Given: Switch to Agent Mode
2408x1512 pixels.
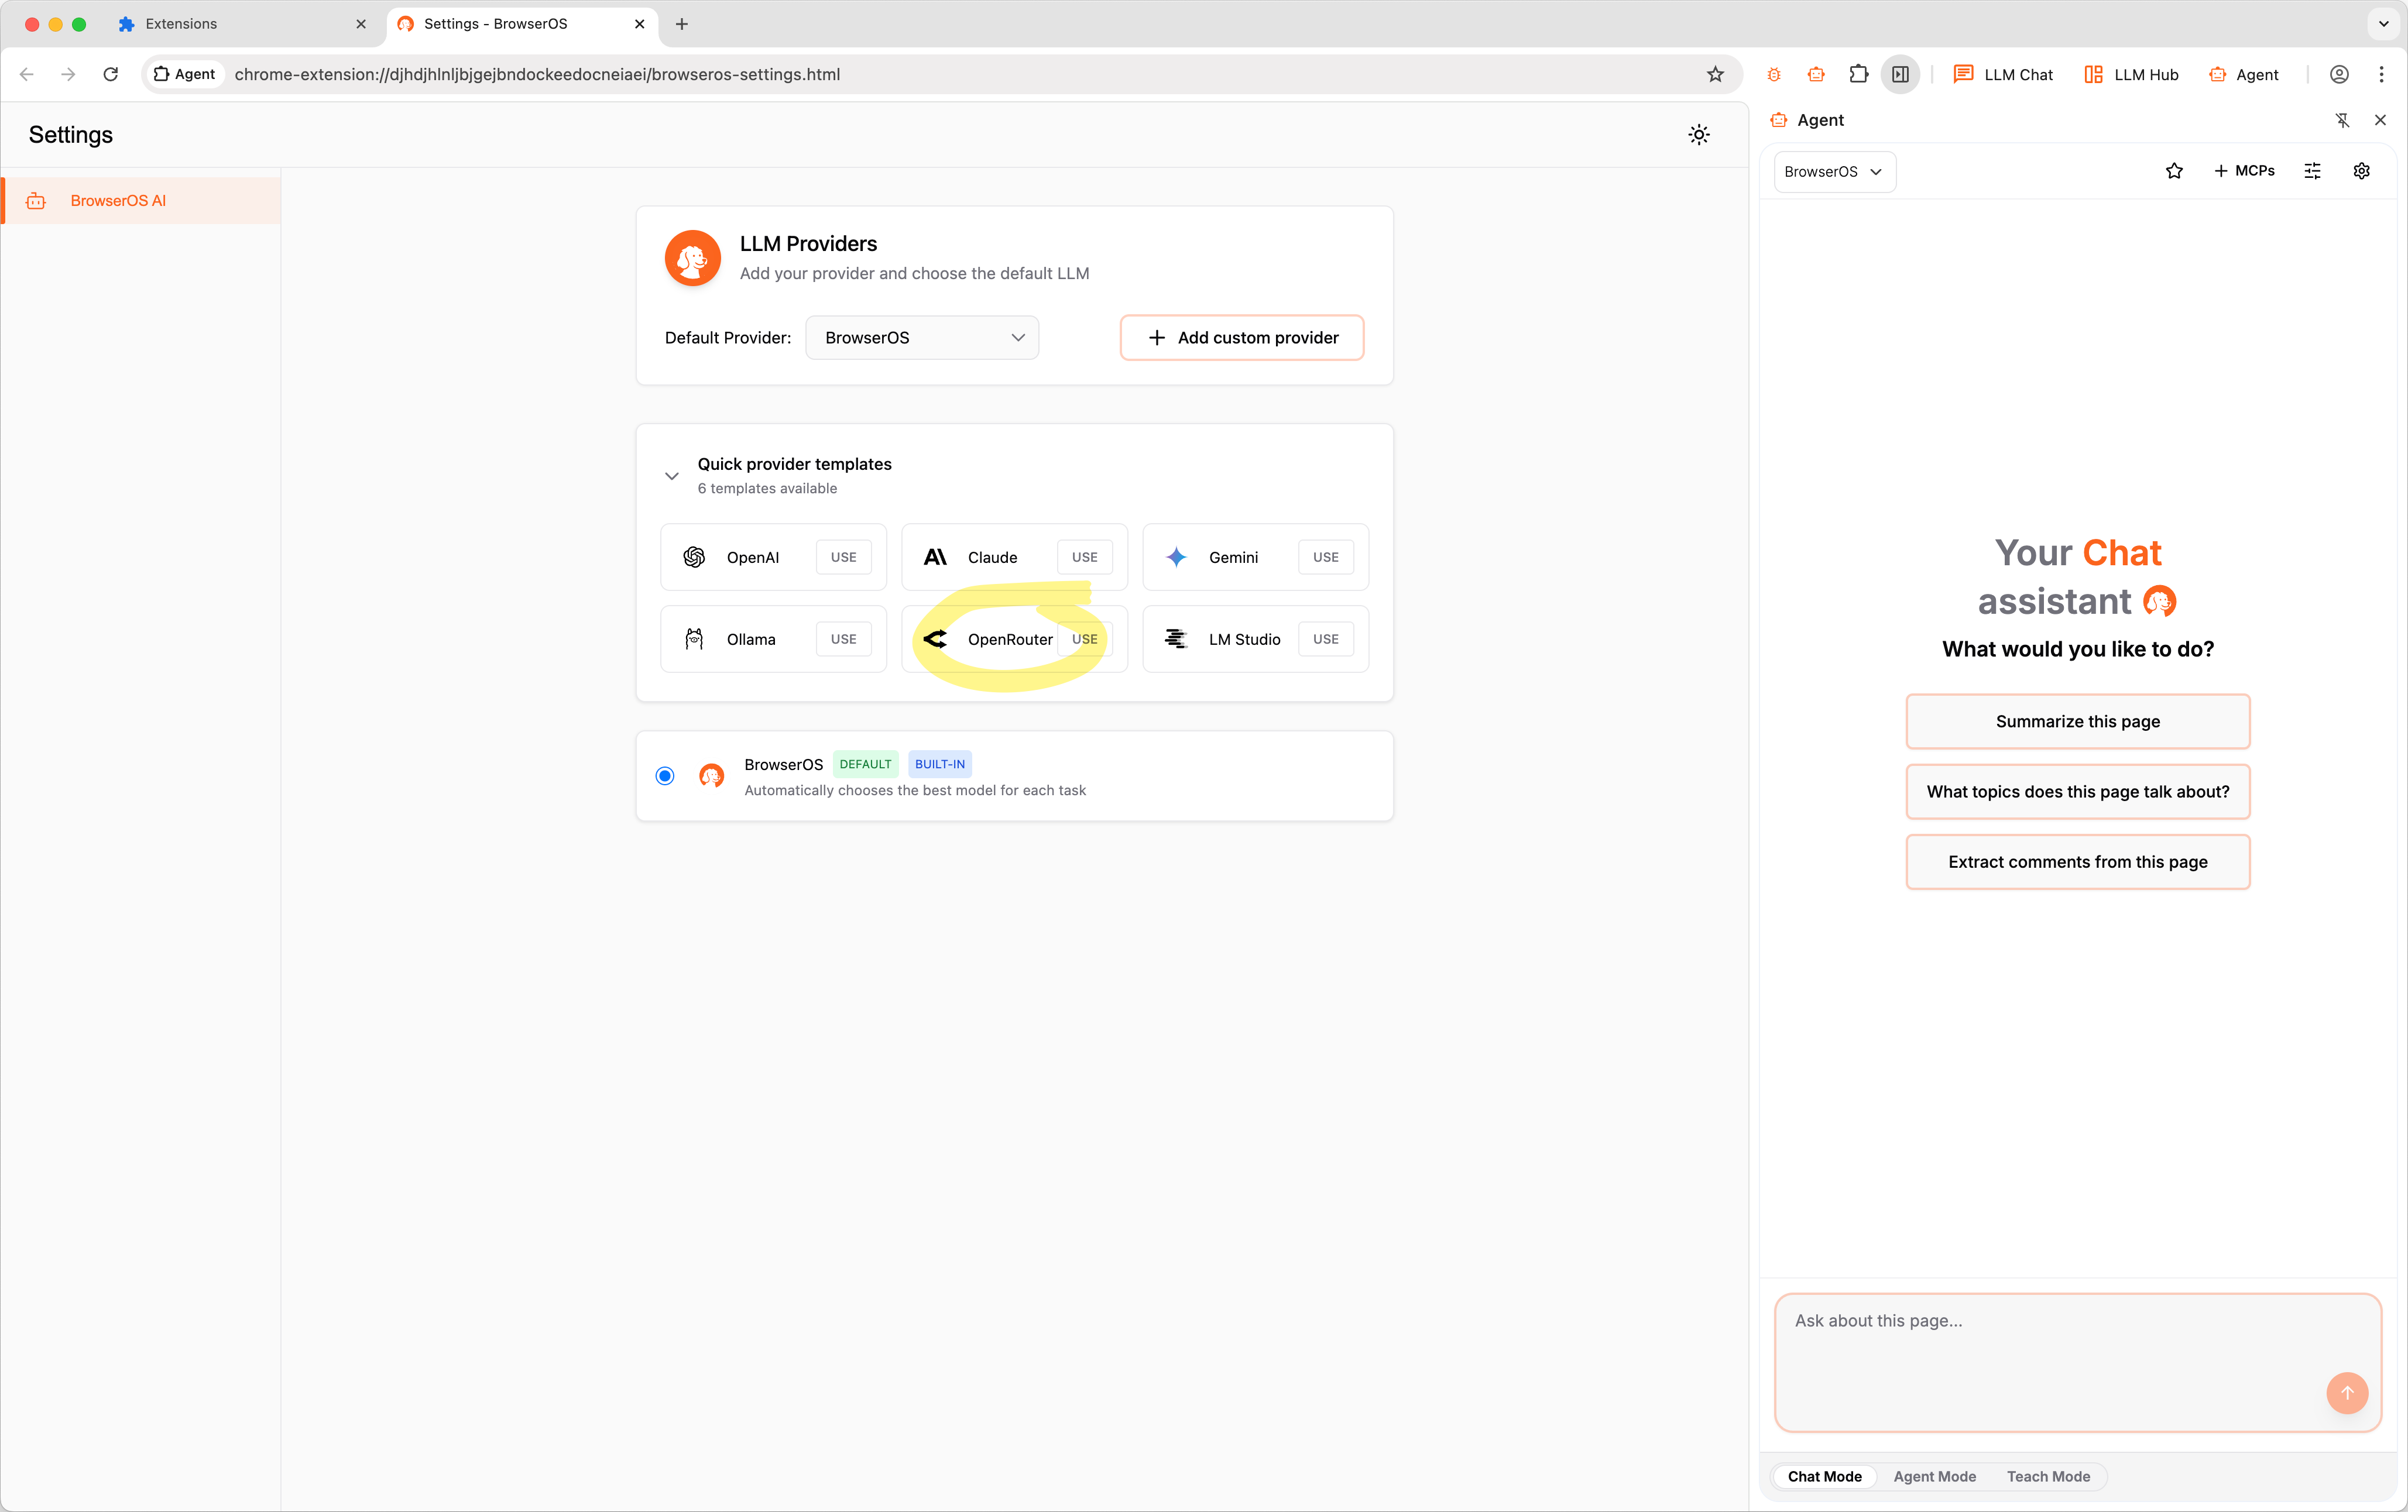Looking at the screenshot, I should coord(1934,1476).
